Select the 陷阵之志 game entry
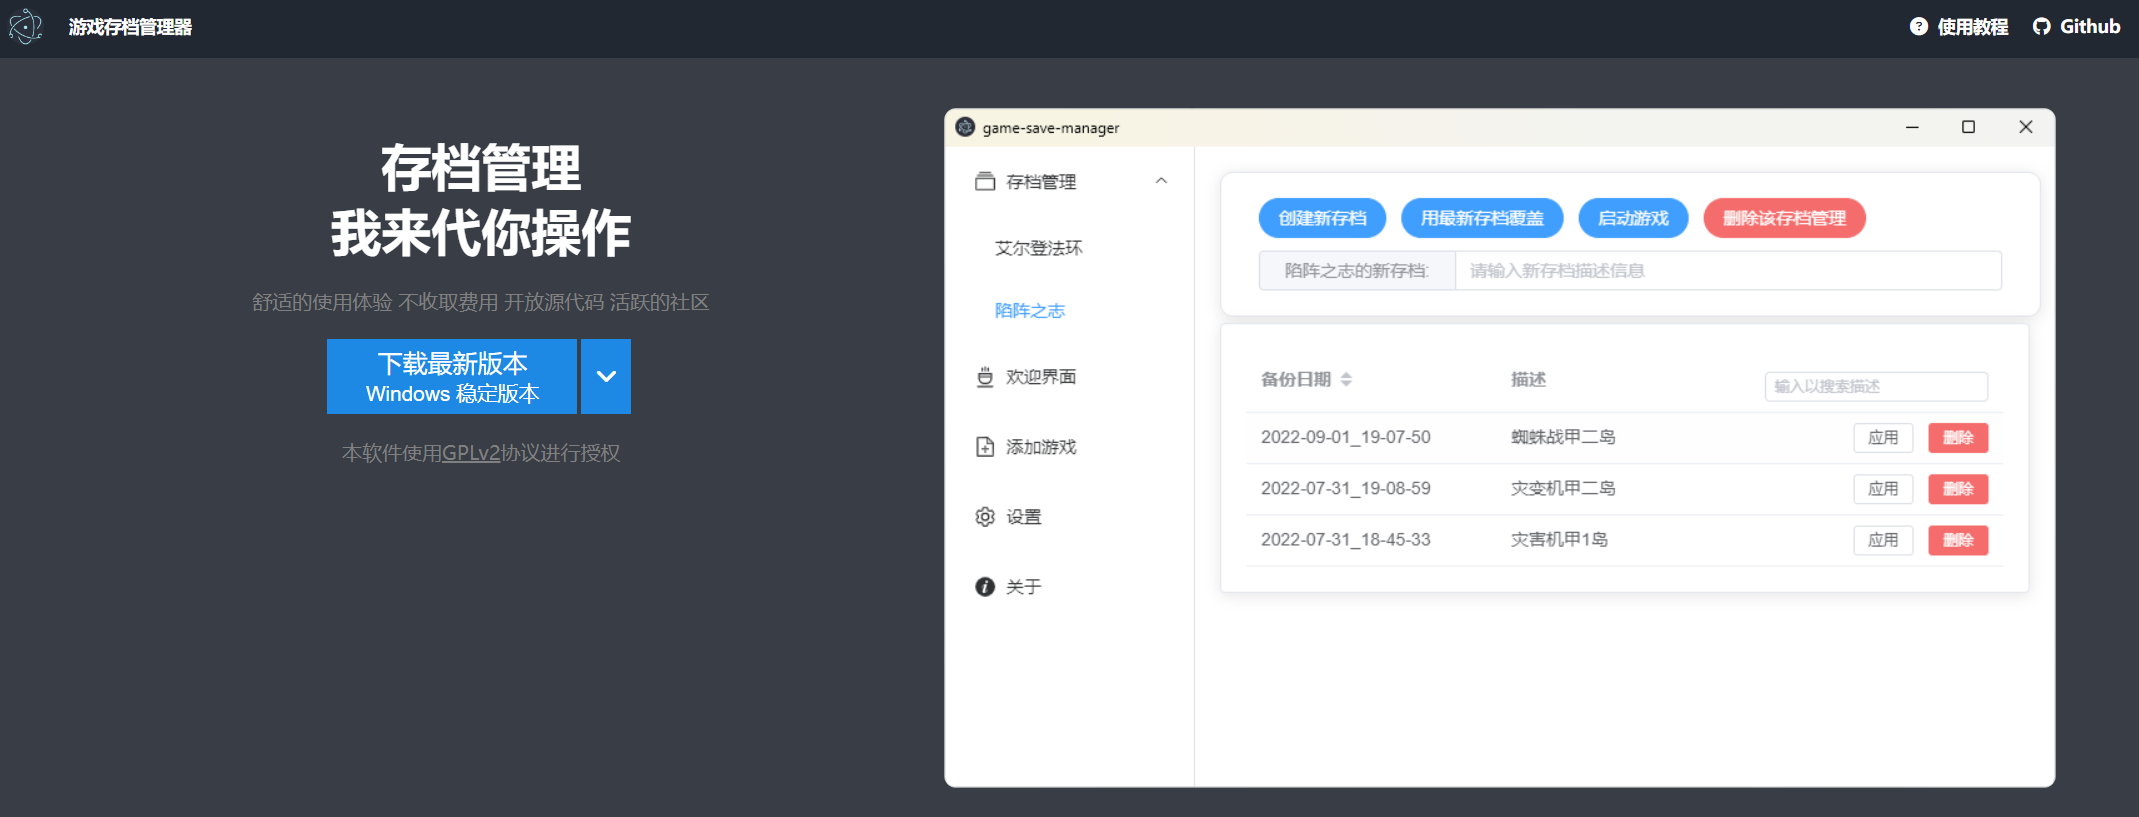2139x817 pixels. [x=1029, y=311]
